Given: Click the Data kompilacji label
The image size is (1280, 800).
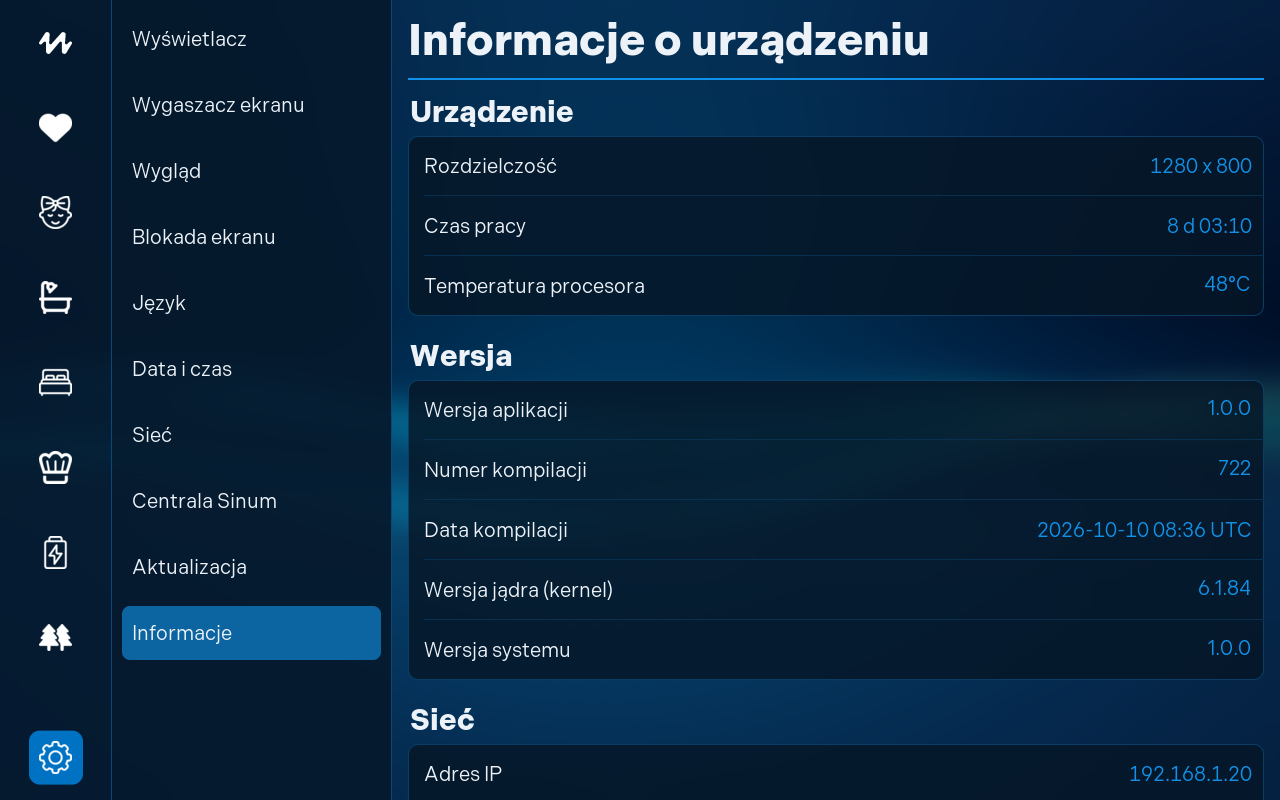Looking at the screenshot, I should point(496,530).
